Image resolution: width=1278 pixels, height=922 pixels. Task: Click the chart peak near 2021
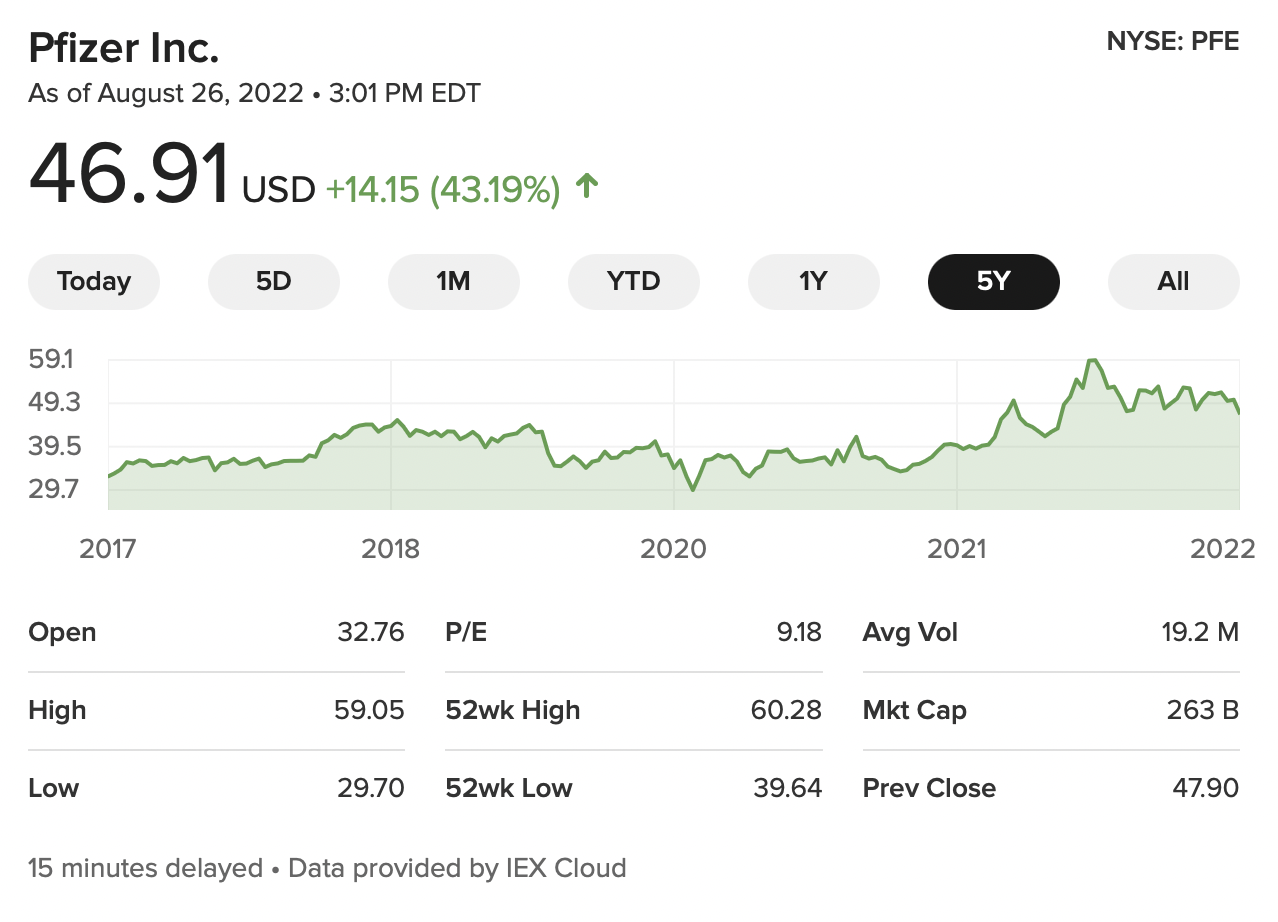click(x=1092, y=361)
